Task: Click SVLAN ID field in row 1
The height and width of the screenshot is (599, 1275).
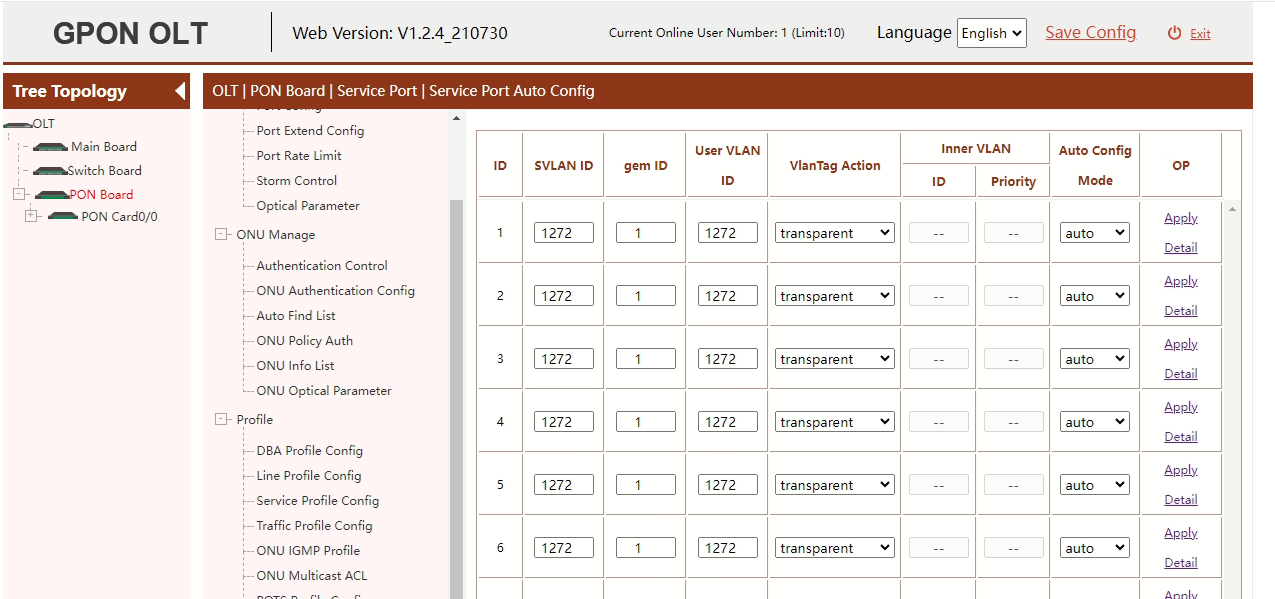Action: tap(564, 233)
